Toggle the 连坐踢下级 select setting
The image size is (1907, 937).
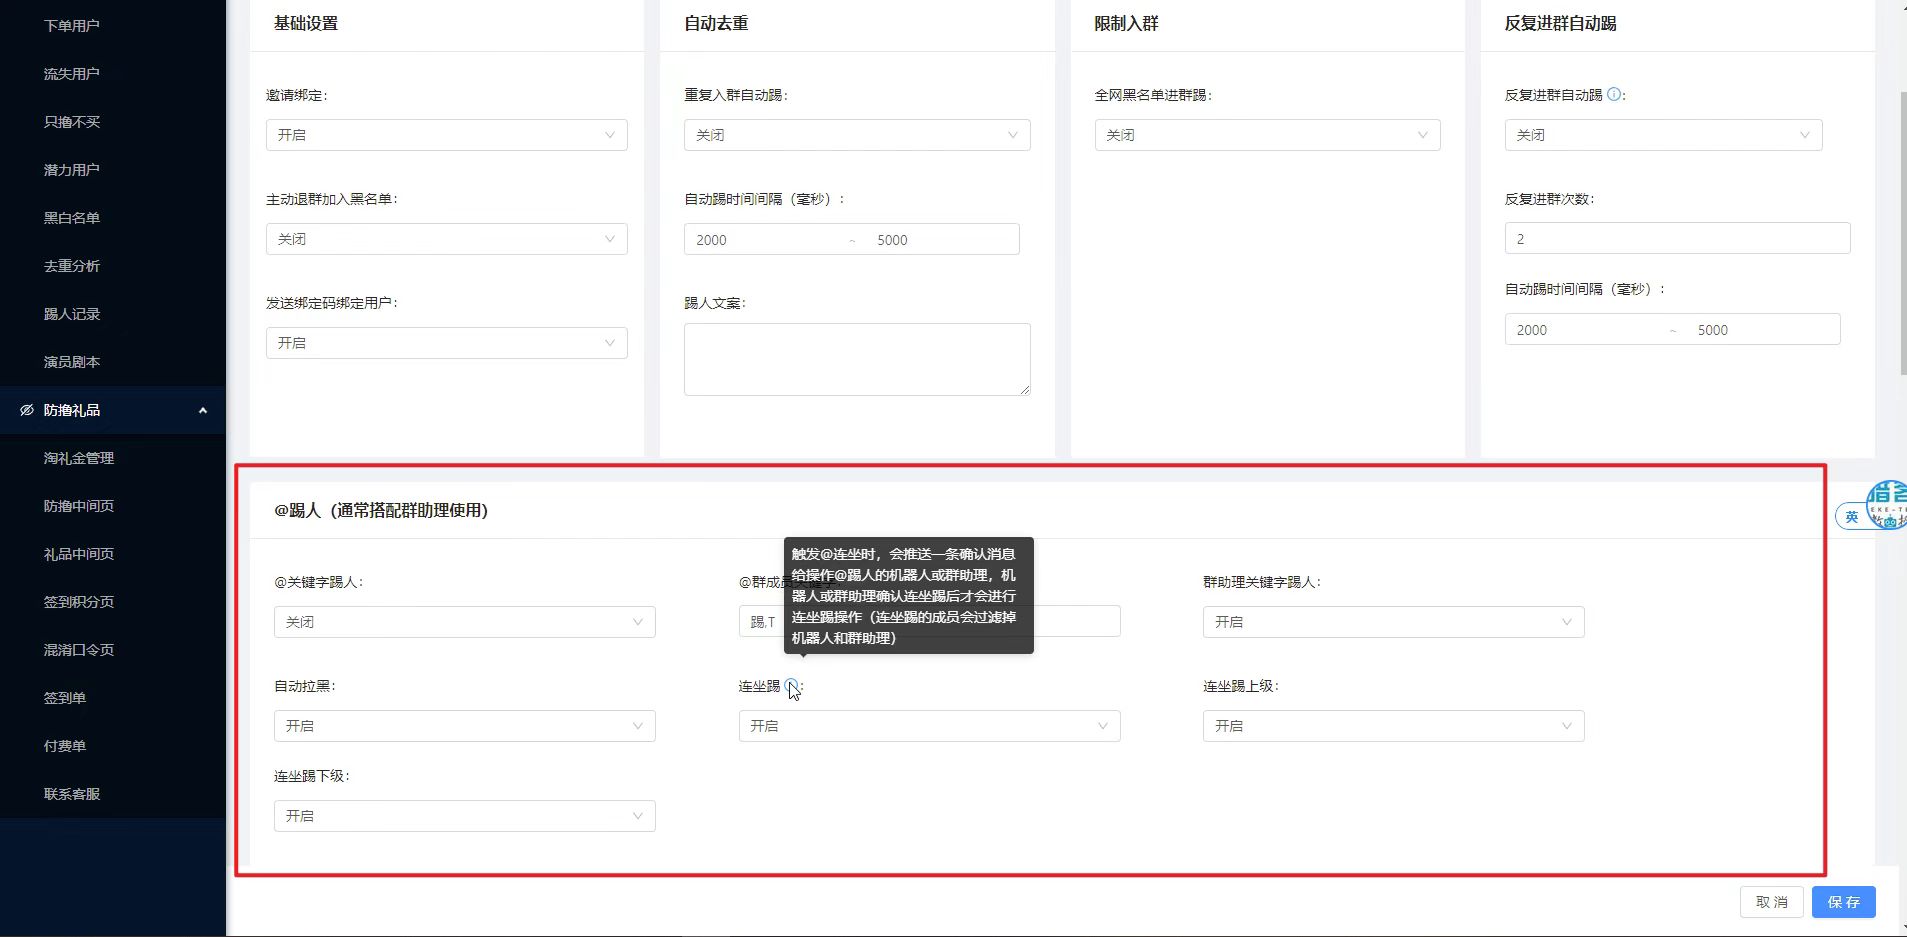point(464,816)
